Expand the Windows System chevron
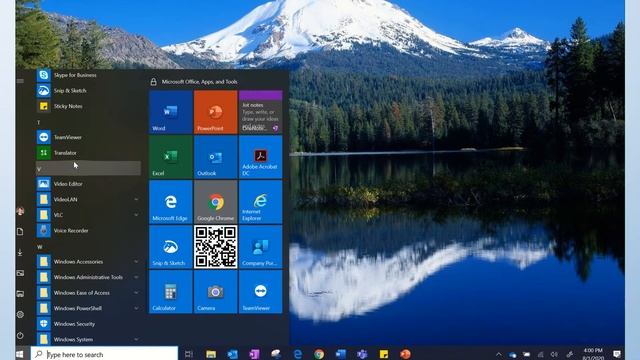The width and height of the screenshot is (640, 360). click(136, 339)
